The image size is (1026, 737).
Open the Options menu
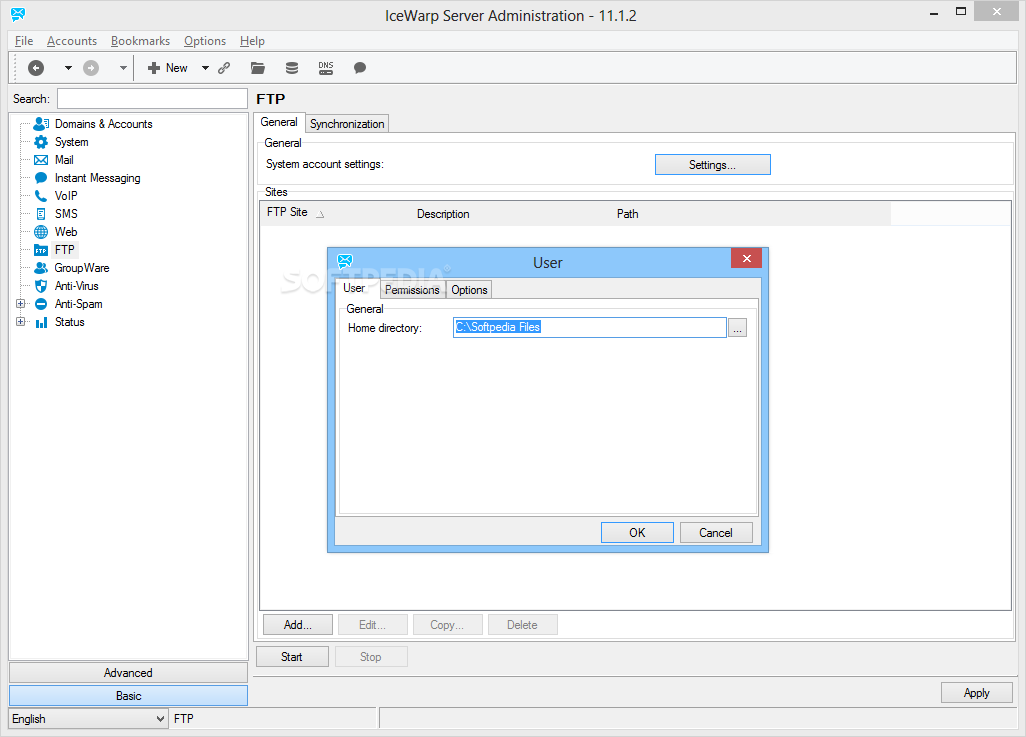205,41
